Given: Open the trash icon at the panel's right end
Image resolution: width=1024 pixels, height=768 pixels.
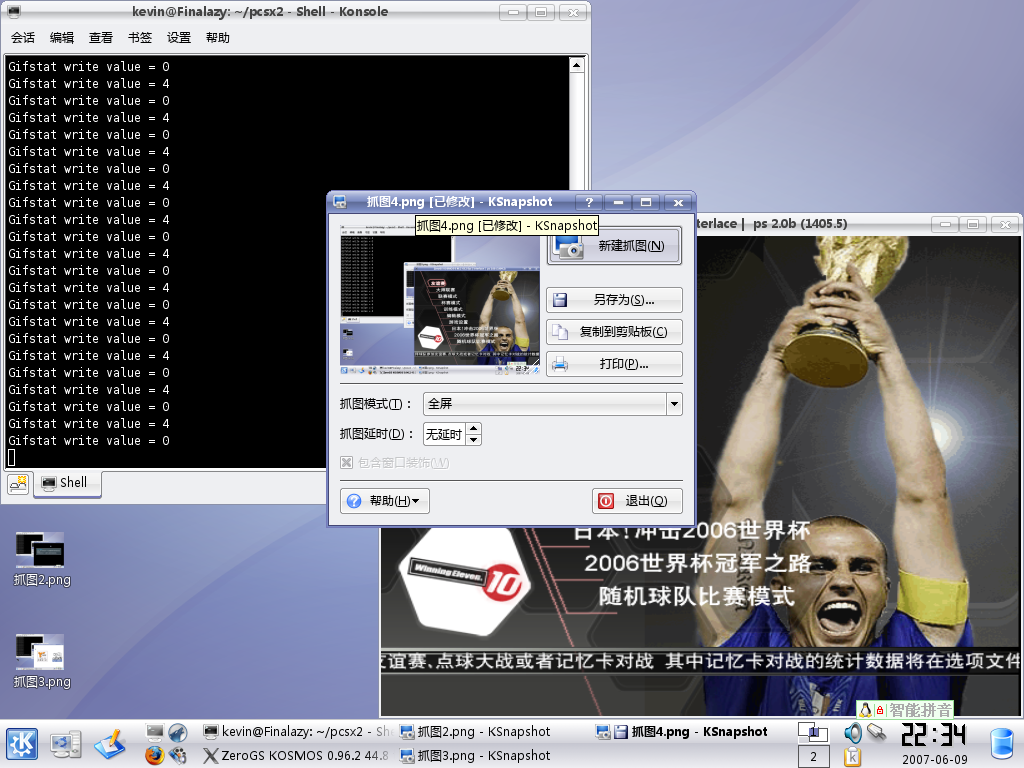Looking at the screenshot, I should (x=1002, y=744).
